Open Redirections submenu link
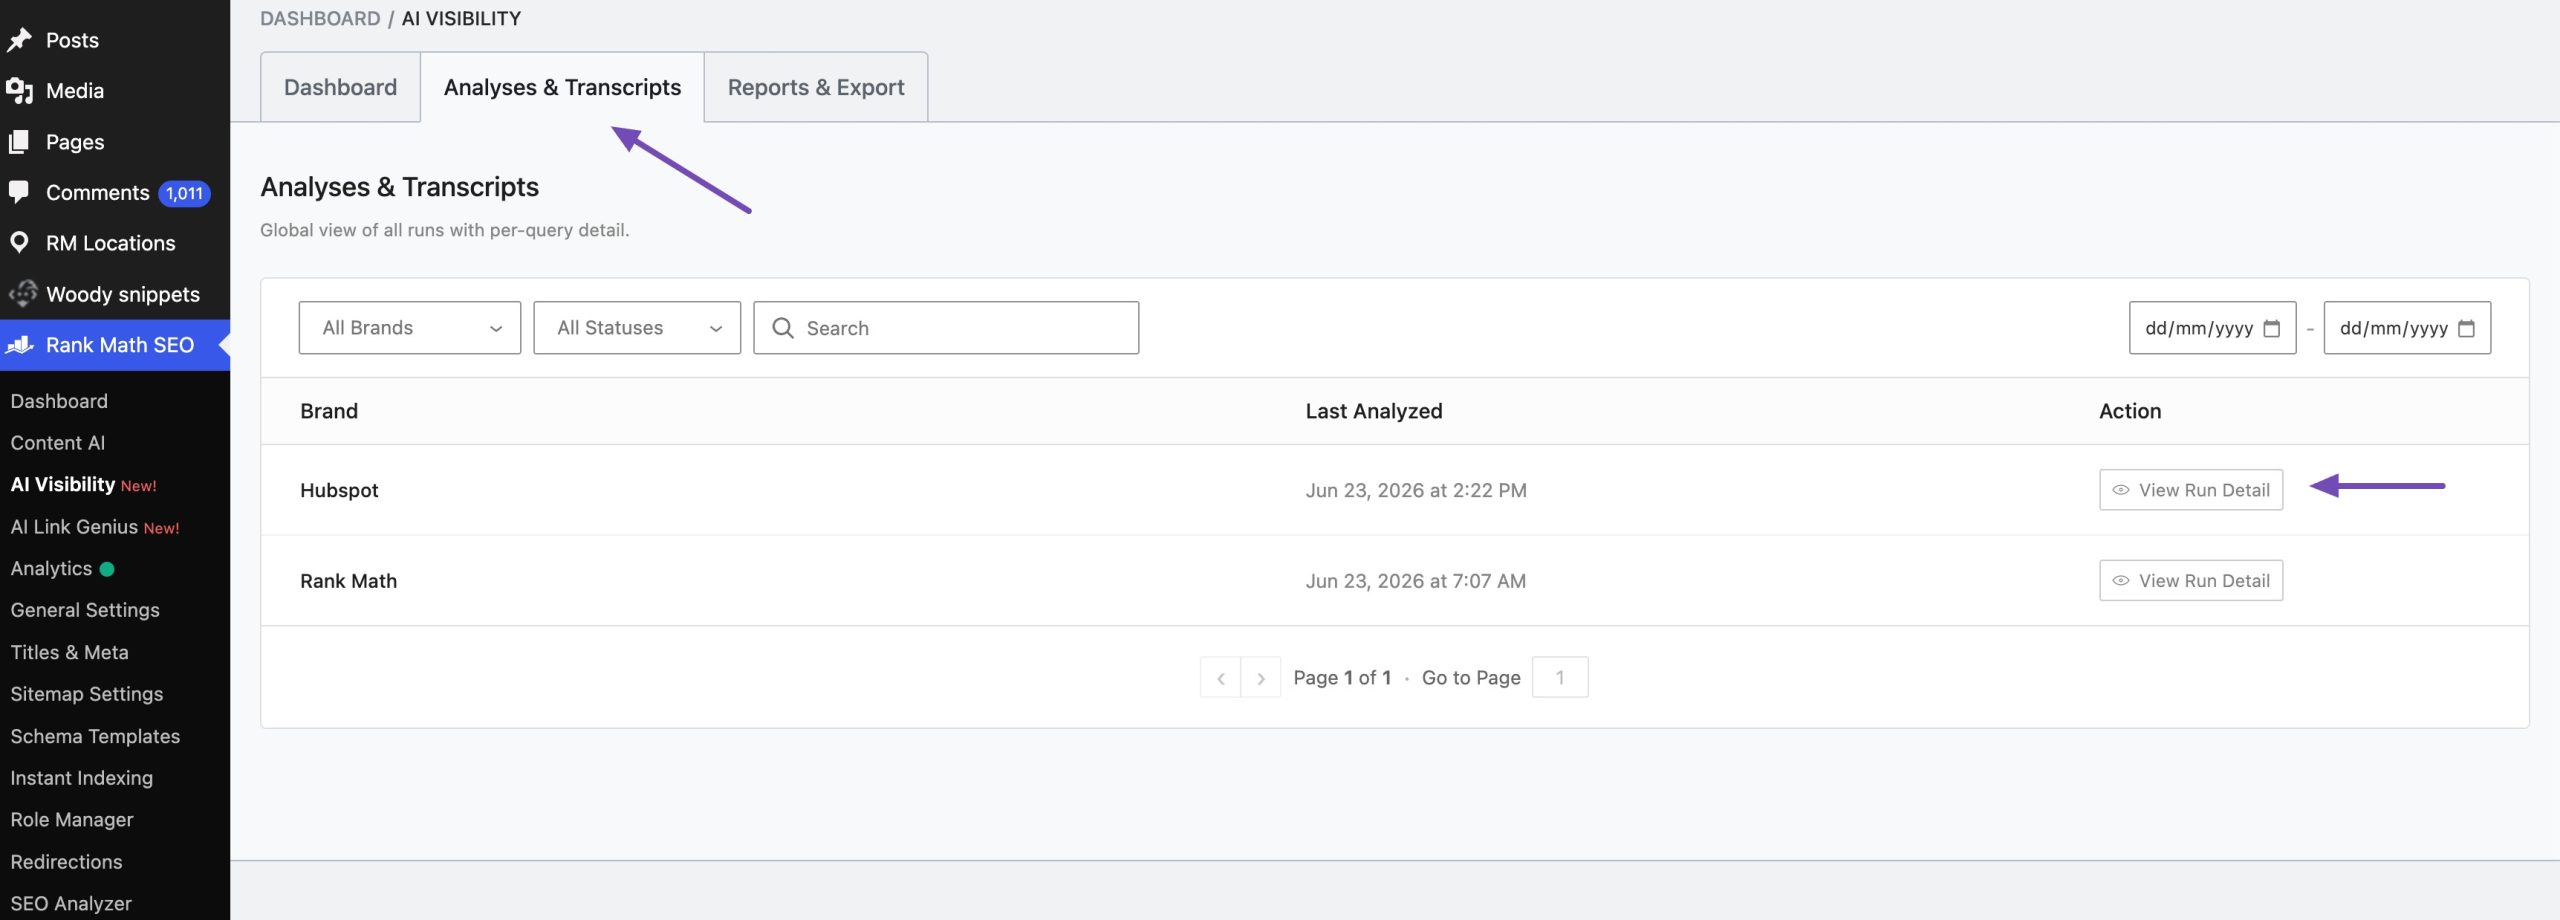 (66, 862)
